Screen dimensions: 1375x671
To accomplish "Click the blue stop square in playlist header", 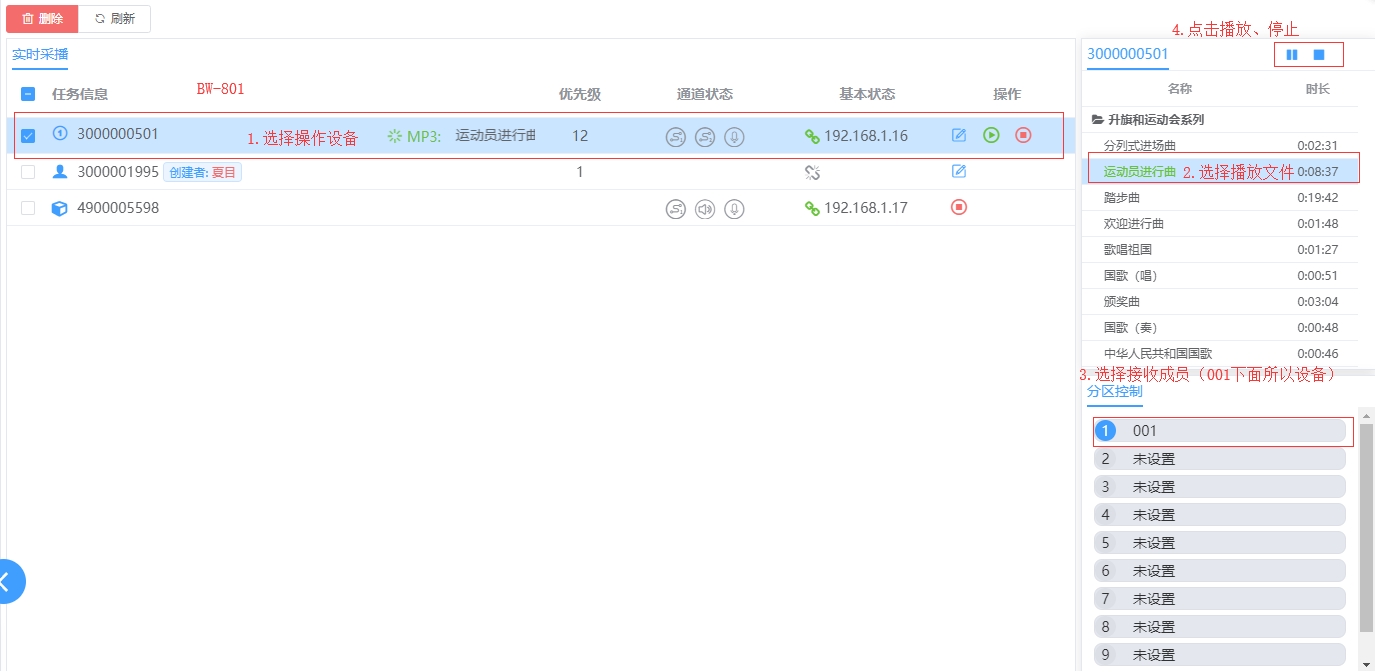I will click(x=1319, y=55).
